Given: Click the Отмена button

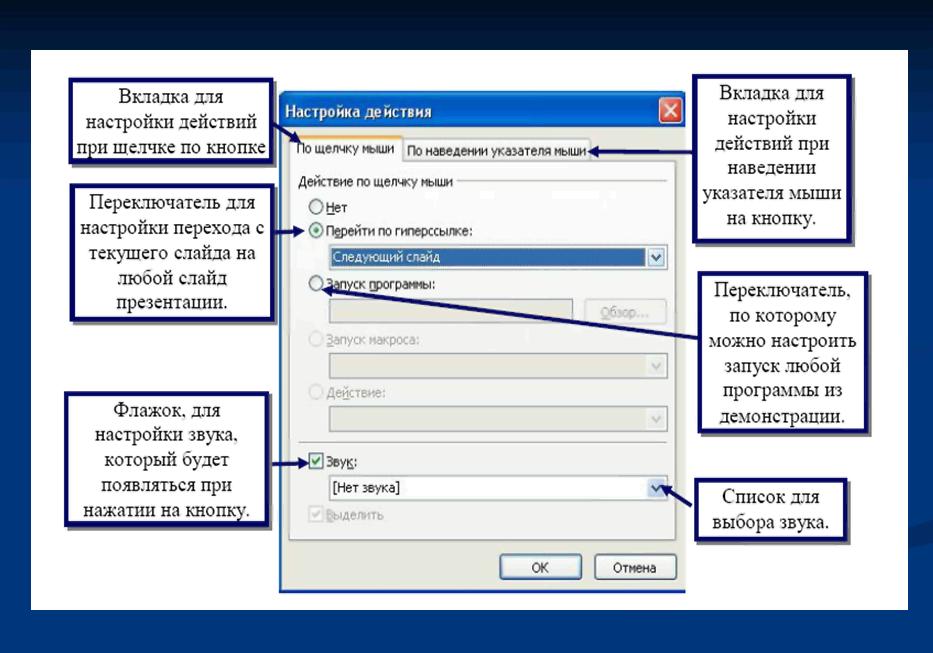Looking at the screenshot, I should pyautogui.click(x=635, y=567).
